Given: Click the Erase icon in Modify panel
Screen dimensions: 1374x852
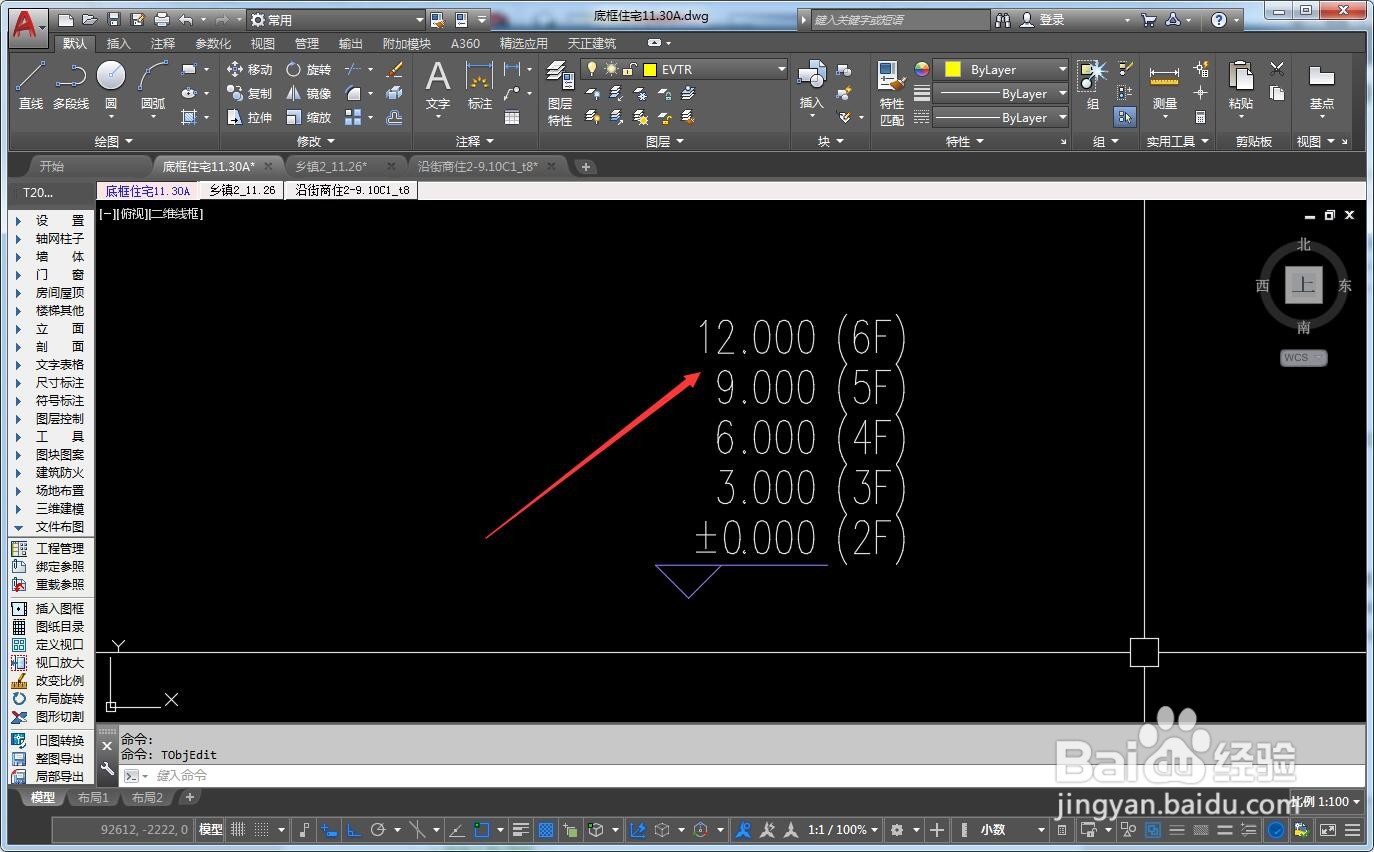Looking at the screenshot, I should pos(394,69).
